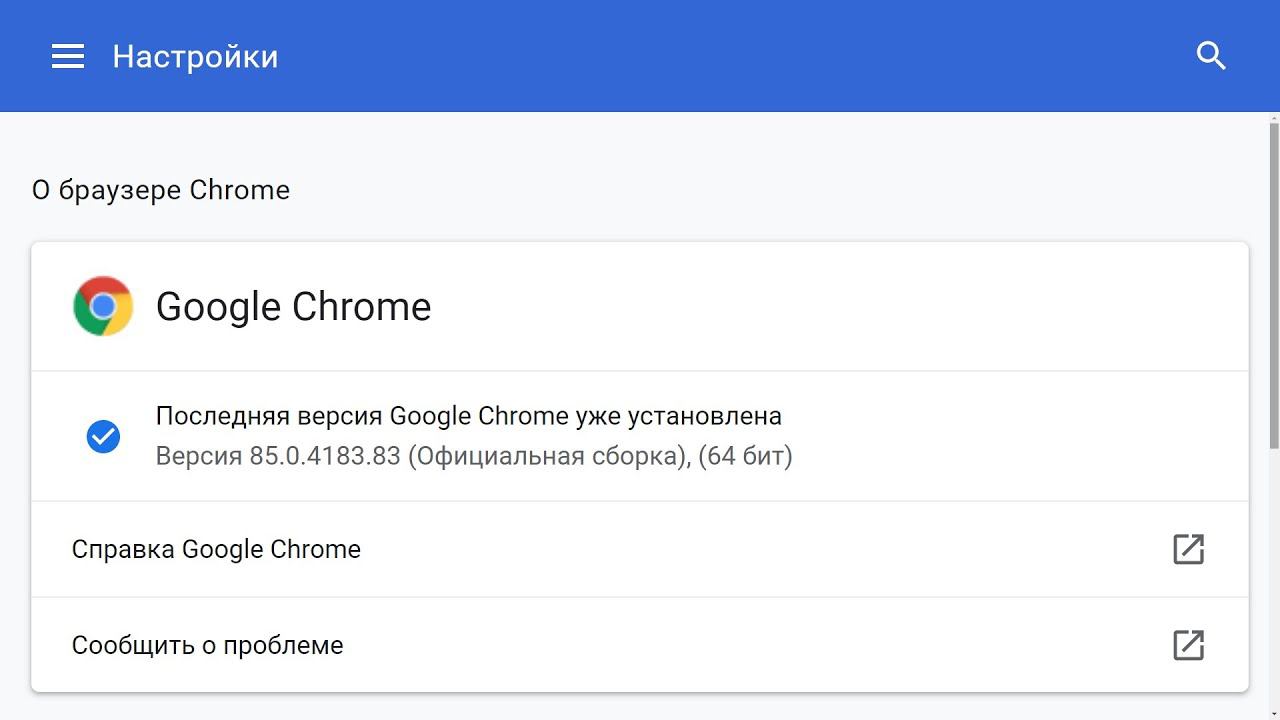This screenshot has height=720, width=1280.
Task: Open external link icon for Сообщить о проблеме
Action: coord(1188,645)
